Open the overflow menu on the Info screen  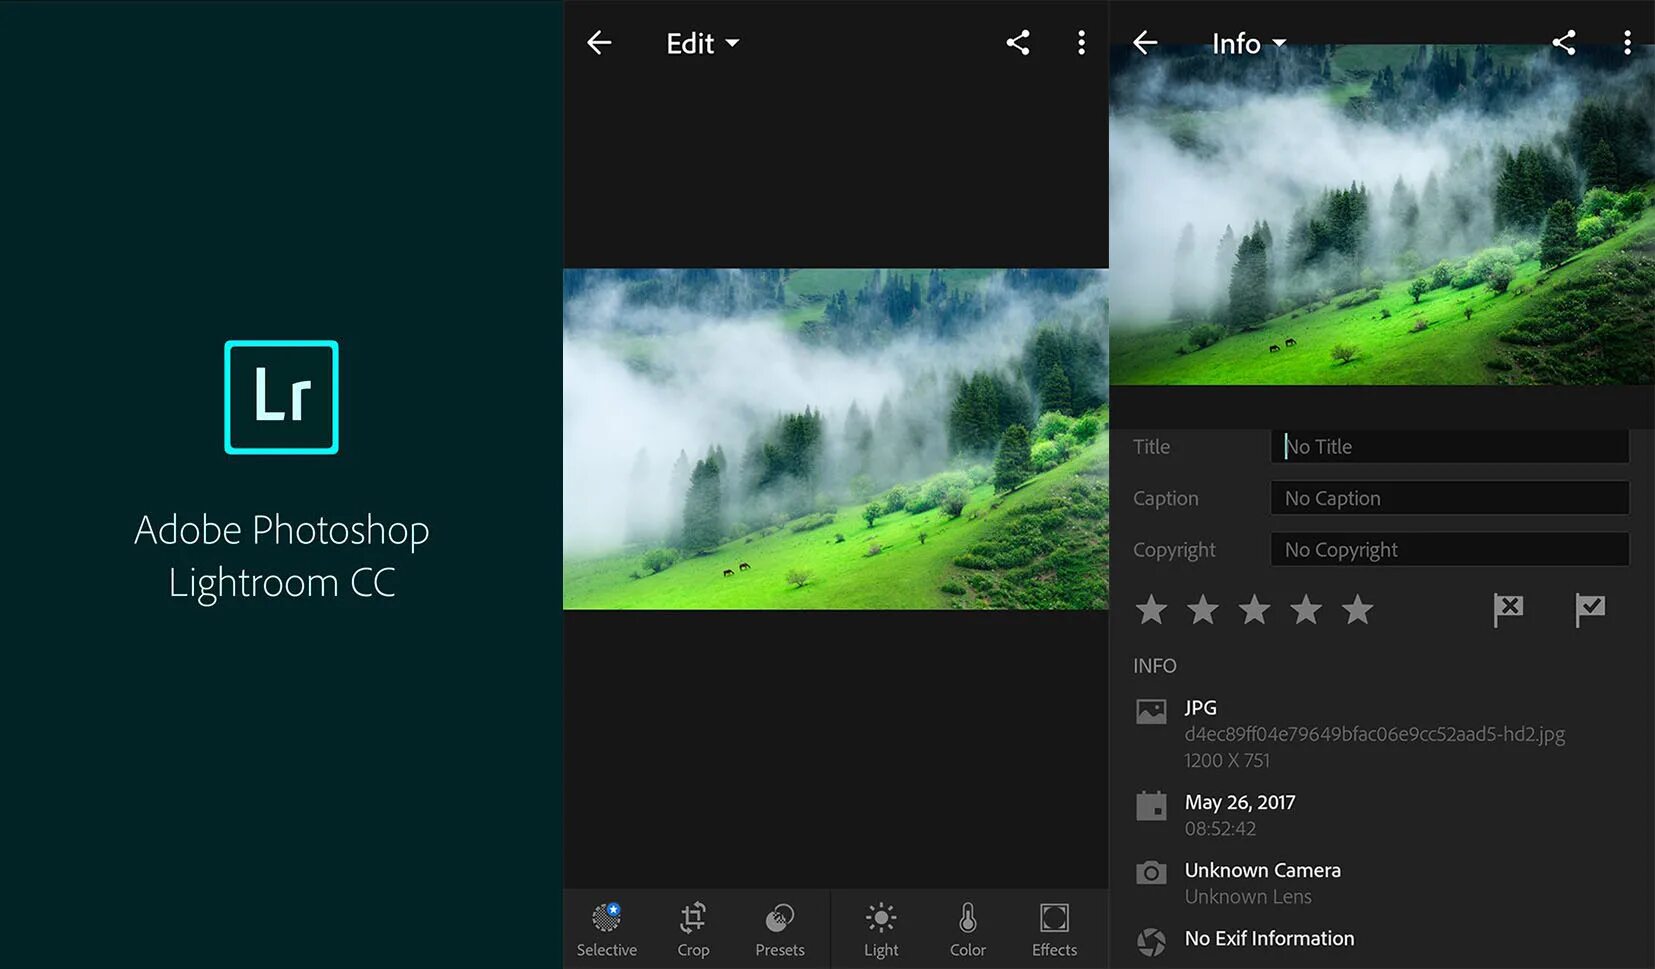(1628, 42)
